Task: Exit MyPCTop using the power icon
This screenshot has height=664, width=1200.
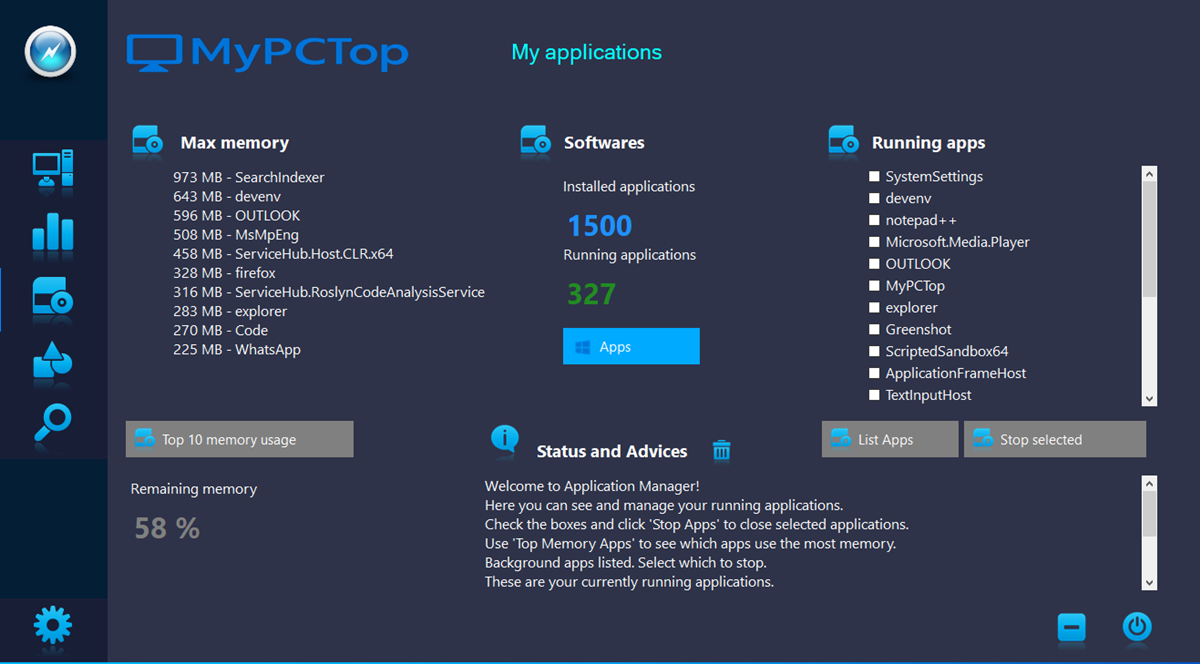Action: pos(1136,627)
